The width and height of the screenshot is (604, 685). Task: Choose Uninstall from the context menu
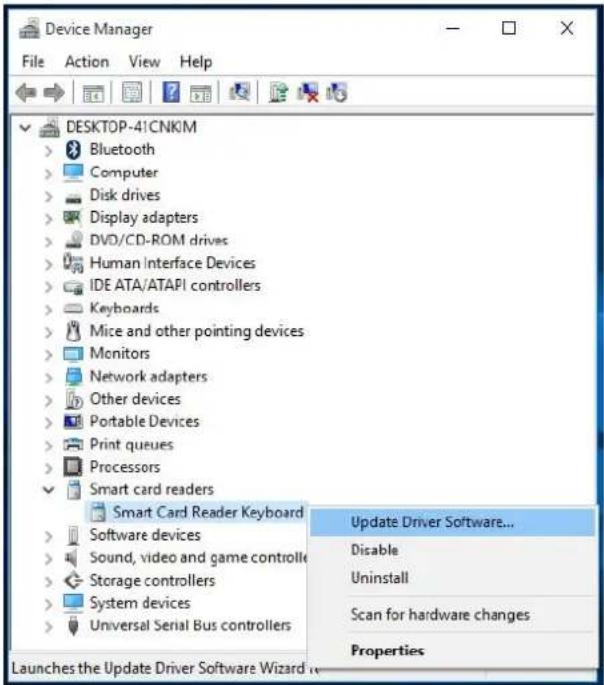(452, 578)
